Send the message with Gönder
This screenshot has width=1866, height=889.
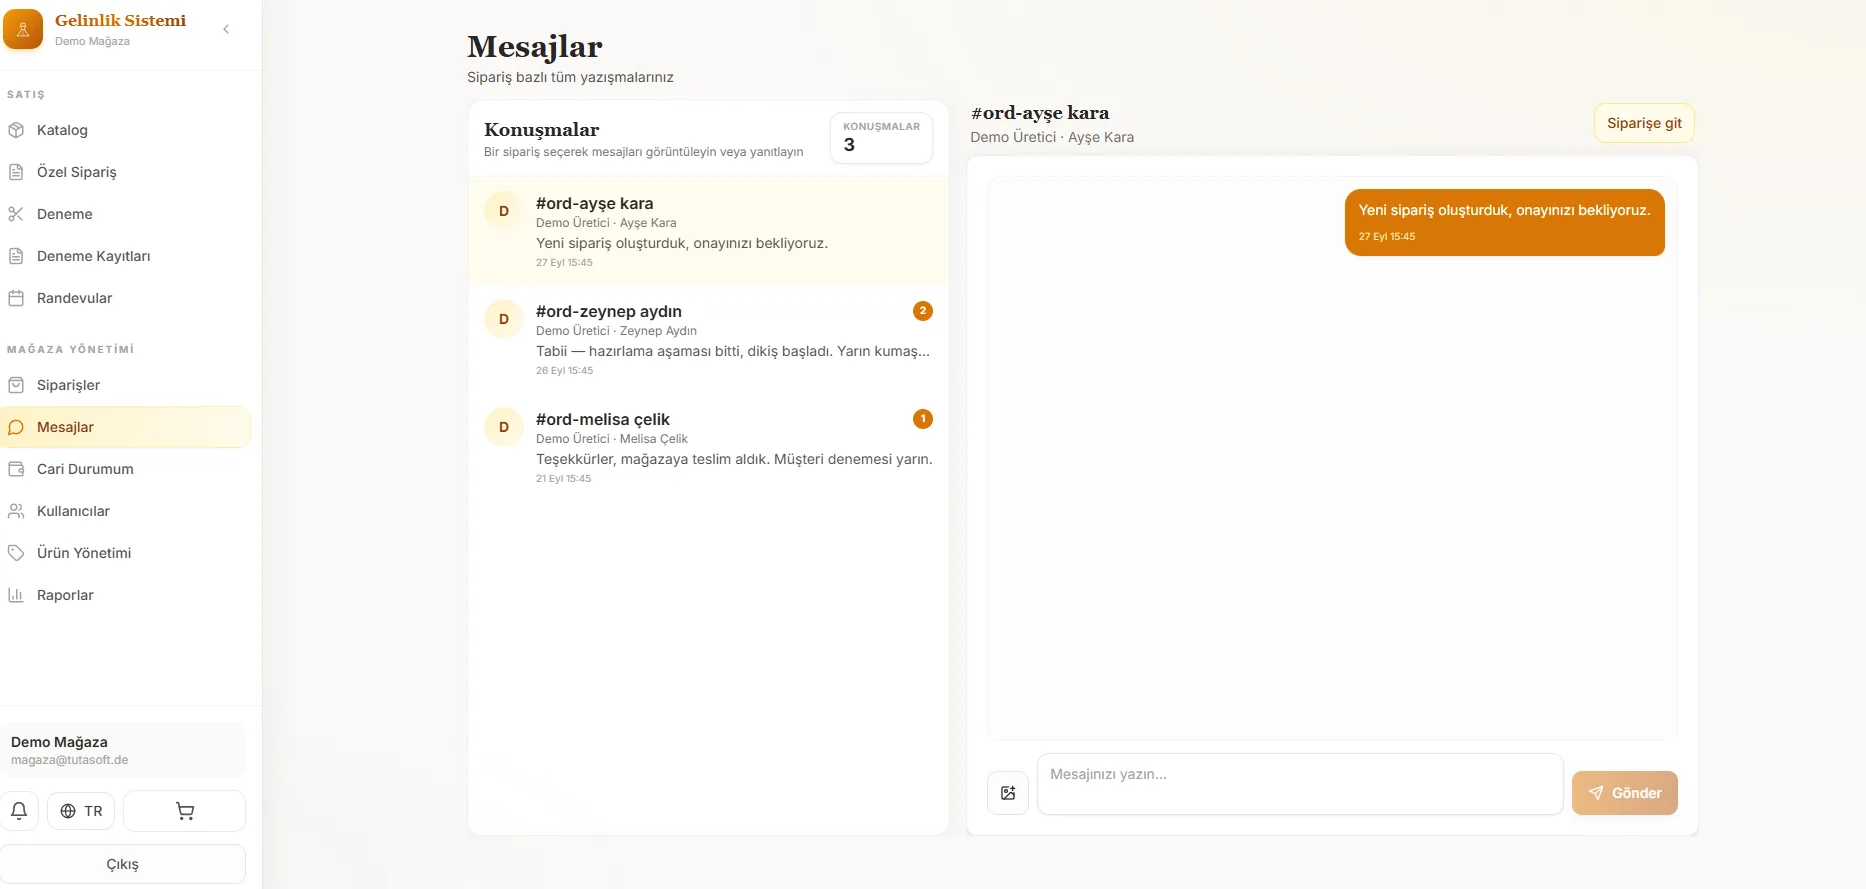tap(1625, 793)
